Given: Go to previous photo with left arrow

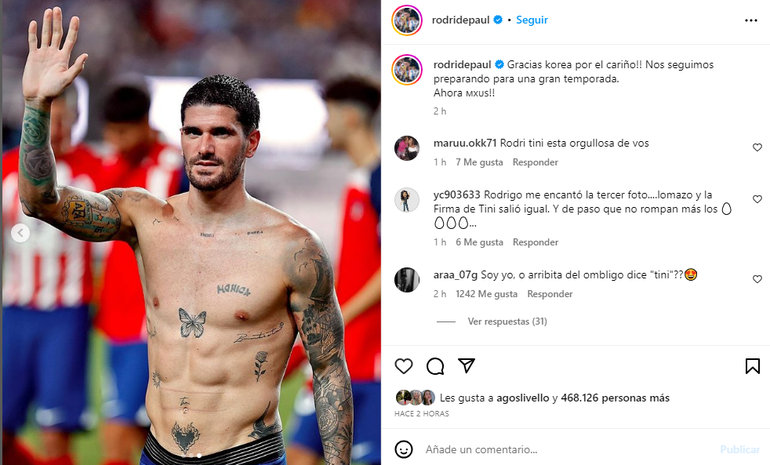Looking at the screenshot, I should coord(20,233).
